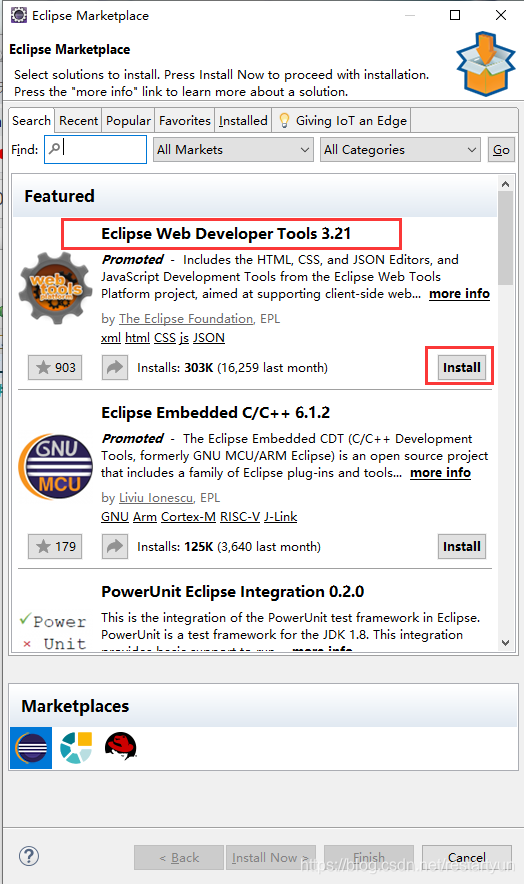The width and height of the screenshot is (524, 884).
Task: Focus the Find search input field
Action: click(95, 149)
